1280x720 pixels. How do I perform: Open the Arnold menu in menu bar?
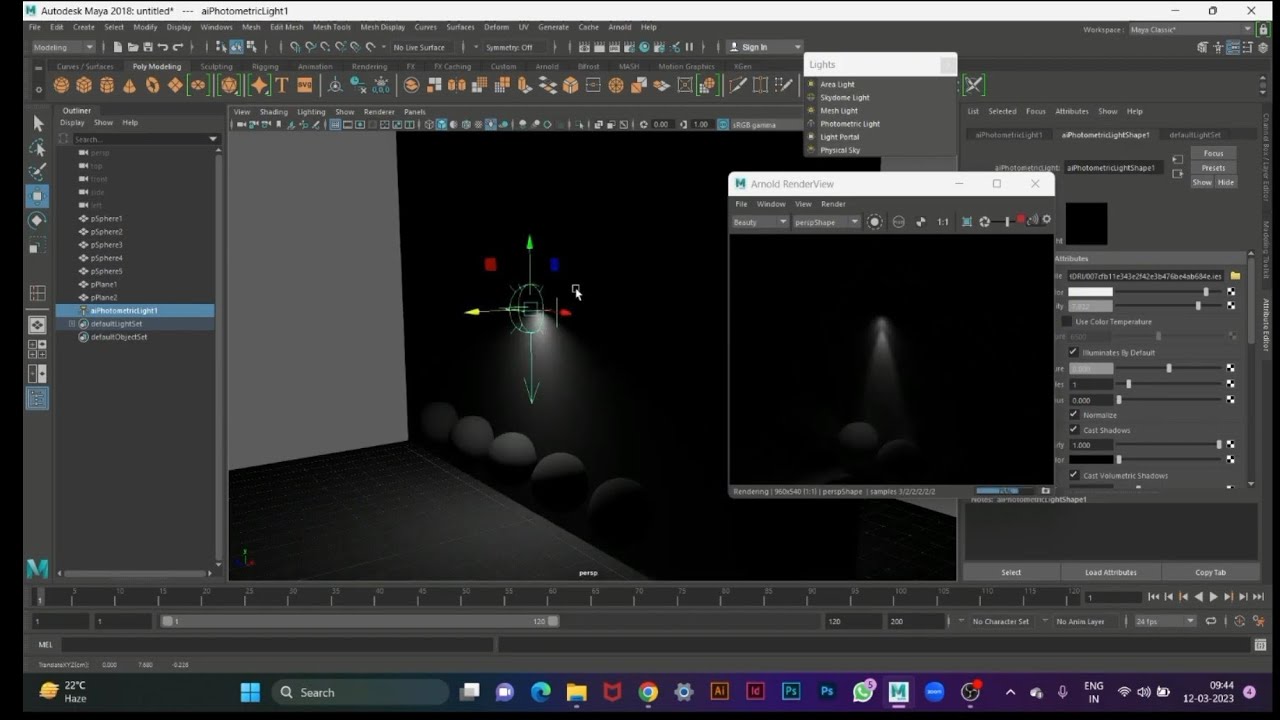pos(619,27)
